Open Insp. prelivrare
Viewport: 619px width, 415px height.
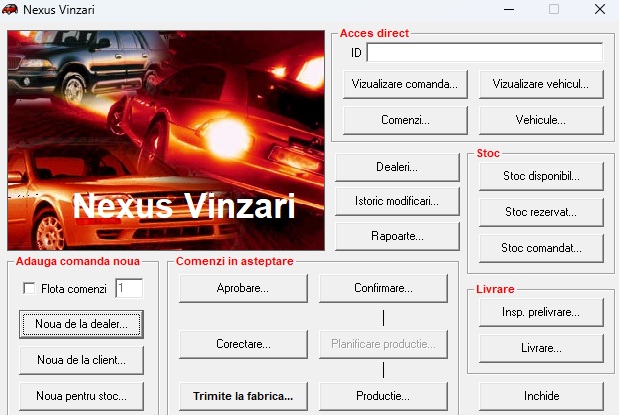pyautogui.click(x=541, y=312)
